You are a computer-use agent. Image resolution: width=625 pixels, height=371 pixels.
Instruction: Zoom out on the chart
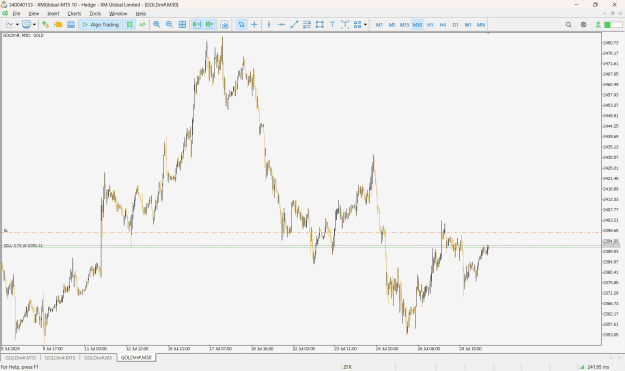tap(169, 25)
